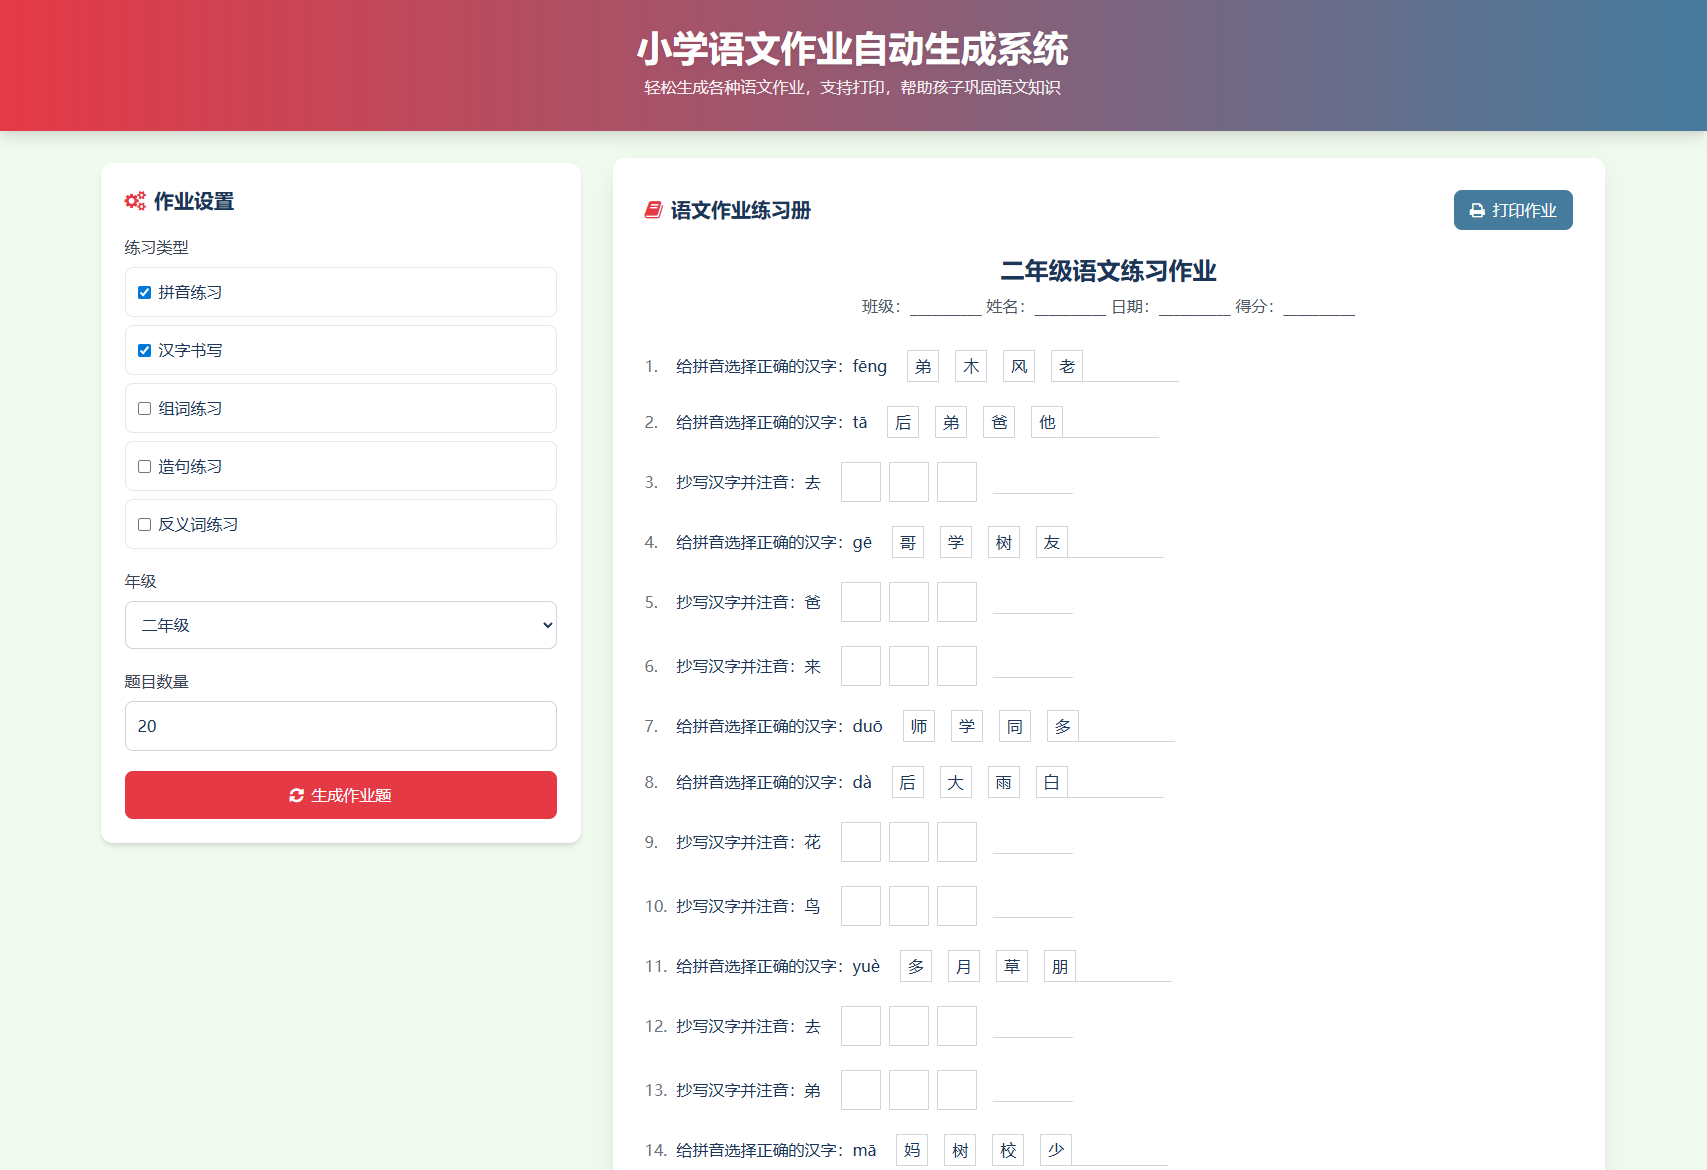
Task: Click the refresh icon inside 生成作业题 button
Action: click(x=296, y=795)
